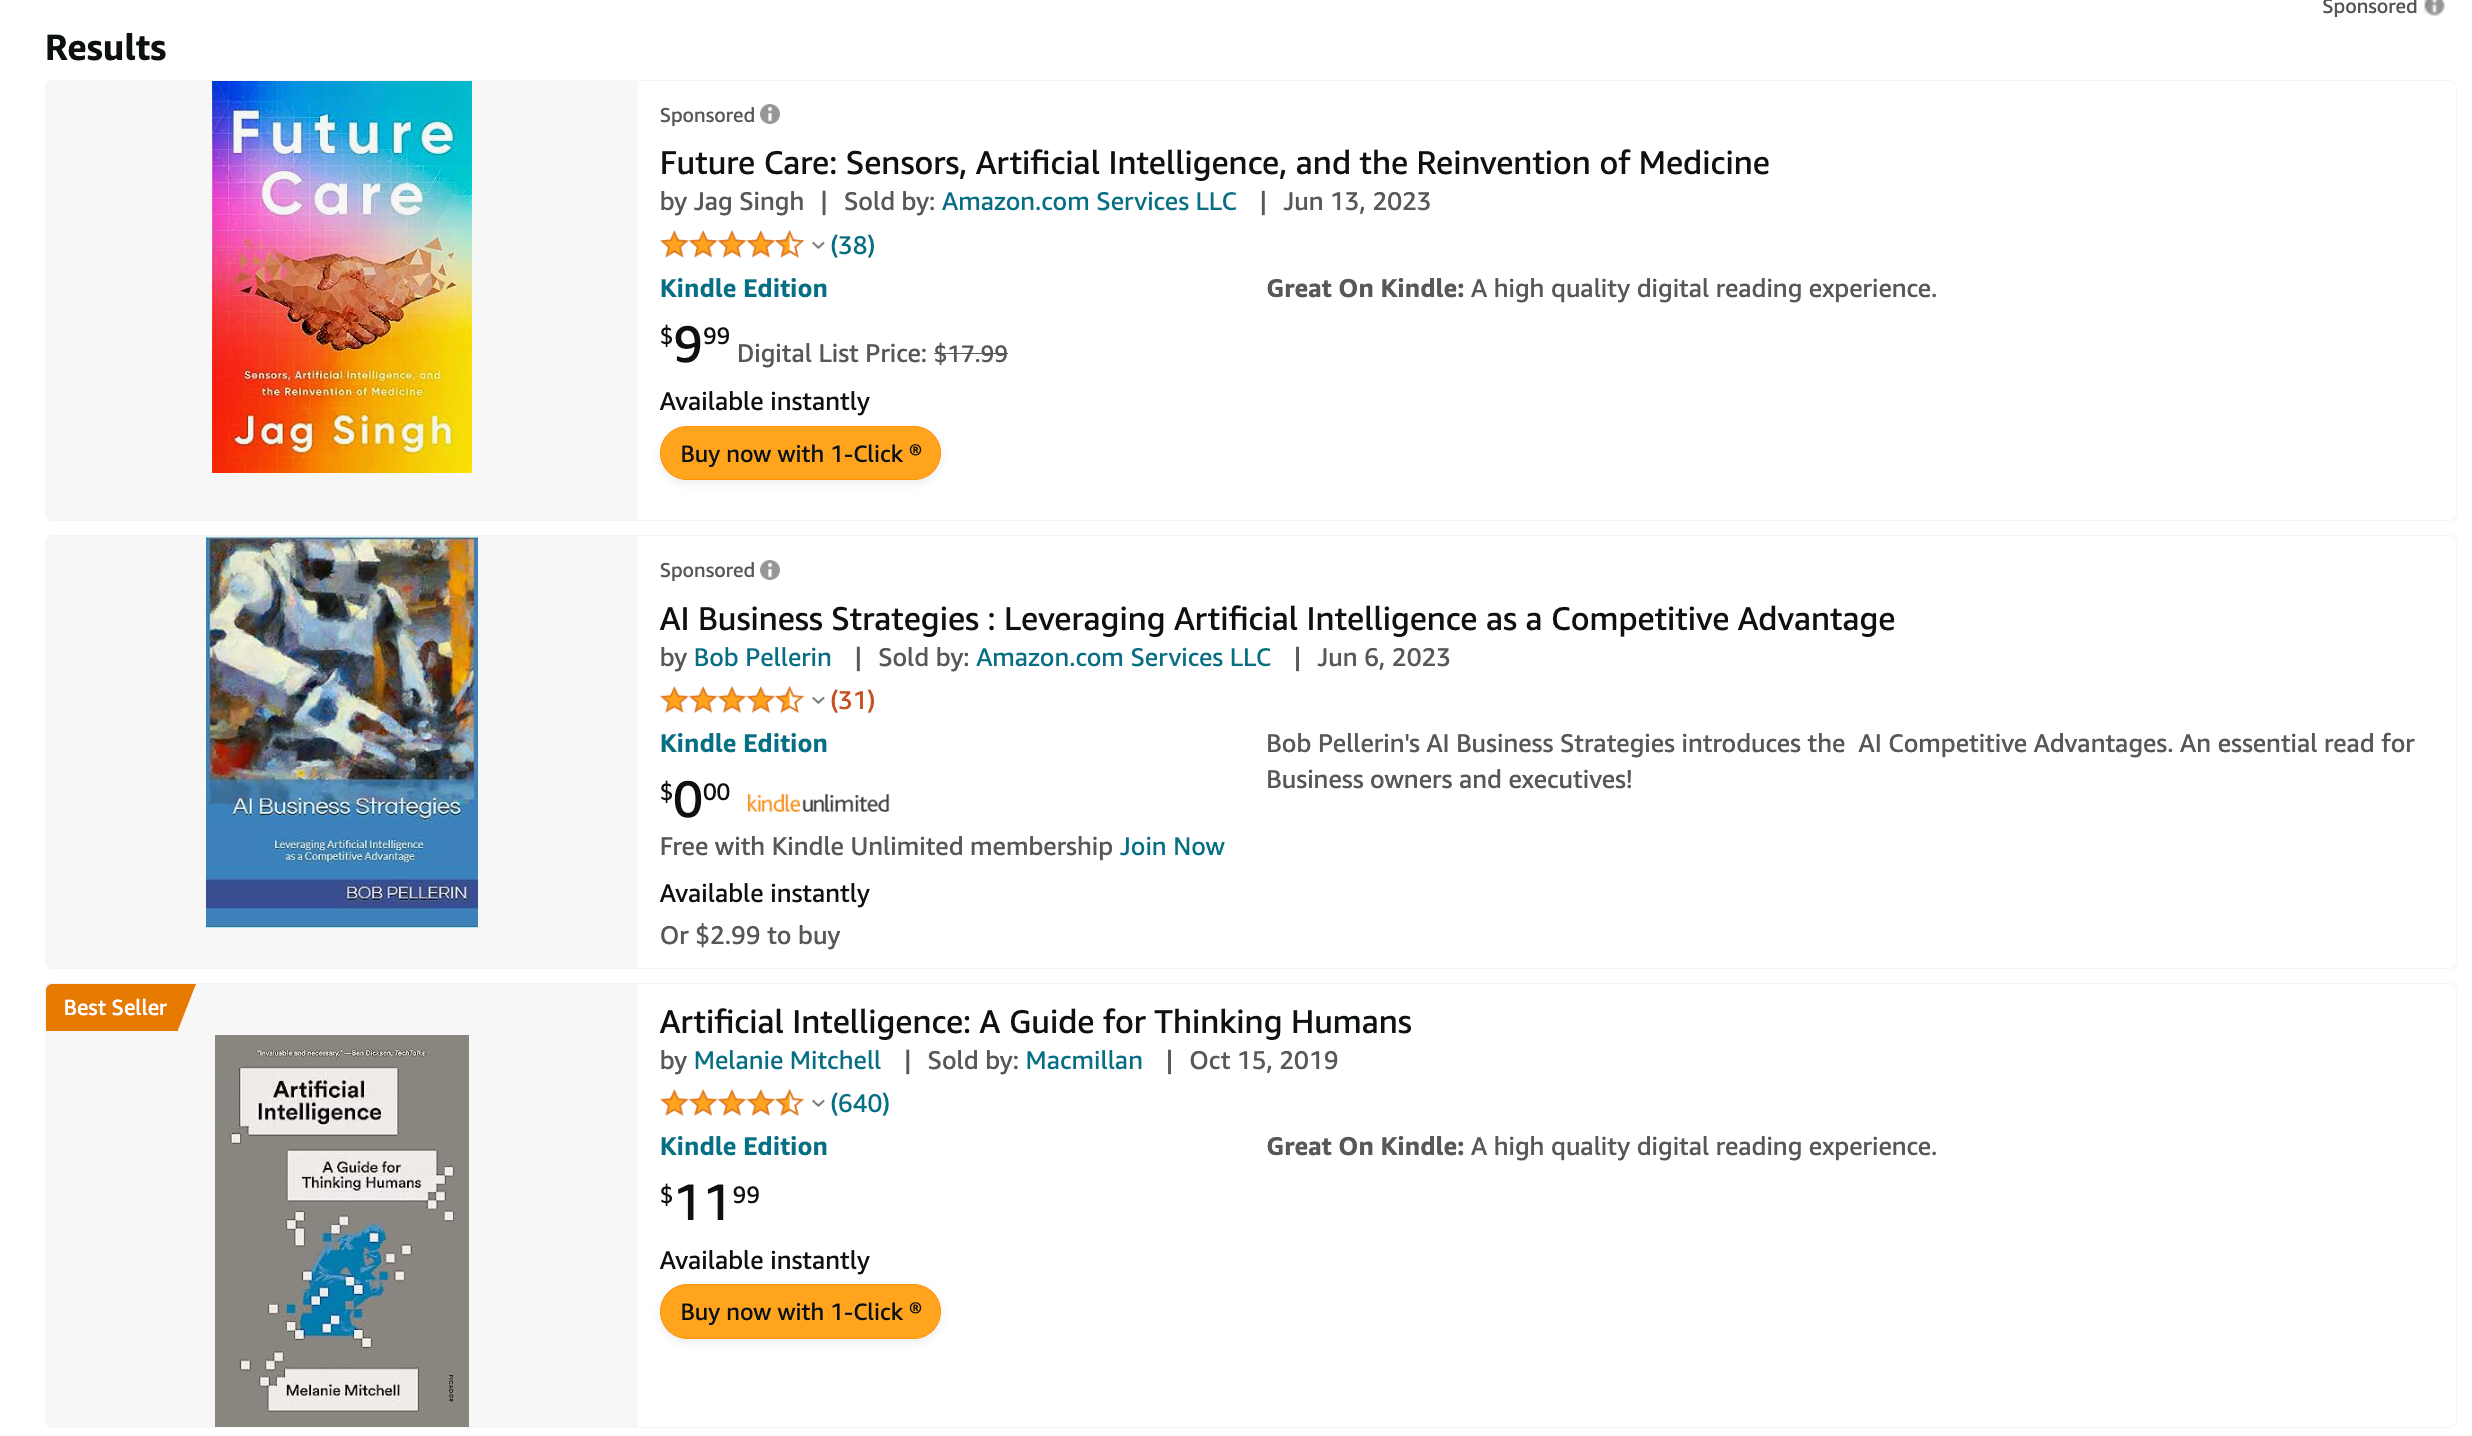Buy Artificial Intelligence guide with 1-Click
2472x1436 pixels.
(800, 1311)
